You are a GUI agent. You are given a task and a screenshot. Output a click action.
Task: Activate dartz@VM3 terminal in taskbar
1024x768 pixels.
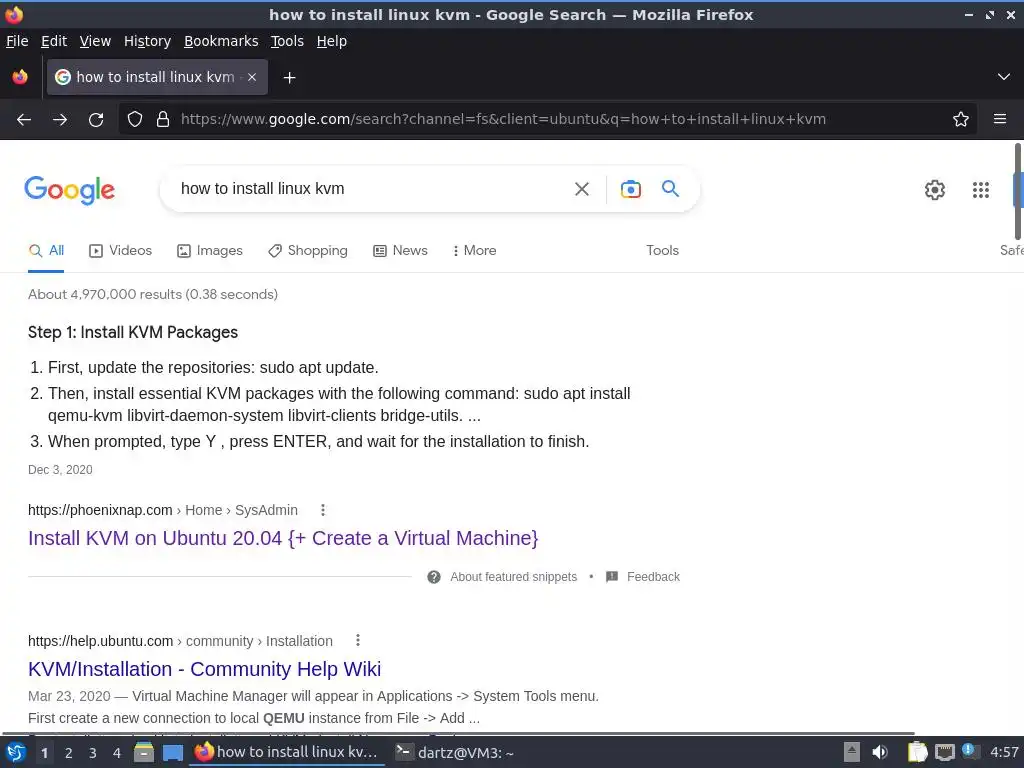(x=455, y=753)
